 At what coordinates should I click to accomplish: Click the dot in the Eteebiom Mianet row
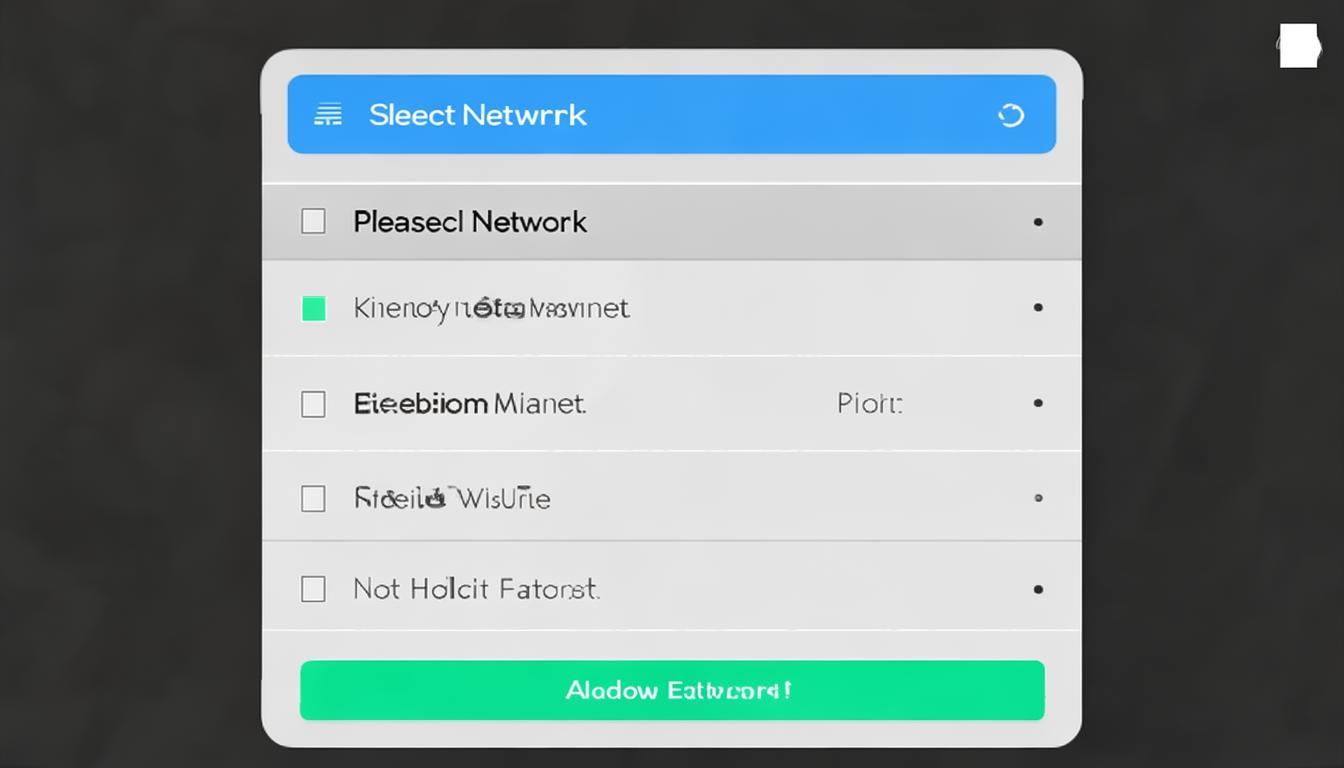pyautogui.click(x=1038, y=403)
